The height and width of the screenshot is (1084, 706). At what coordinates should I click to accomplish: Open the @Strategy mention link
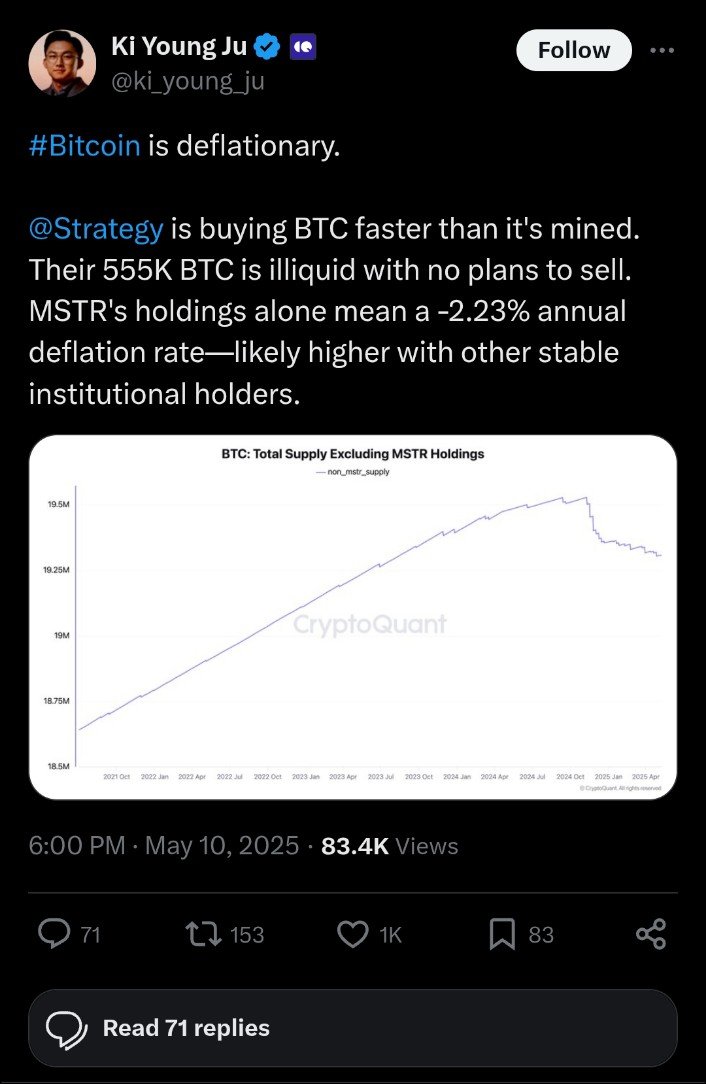(x=96, y=228)
